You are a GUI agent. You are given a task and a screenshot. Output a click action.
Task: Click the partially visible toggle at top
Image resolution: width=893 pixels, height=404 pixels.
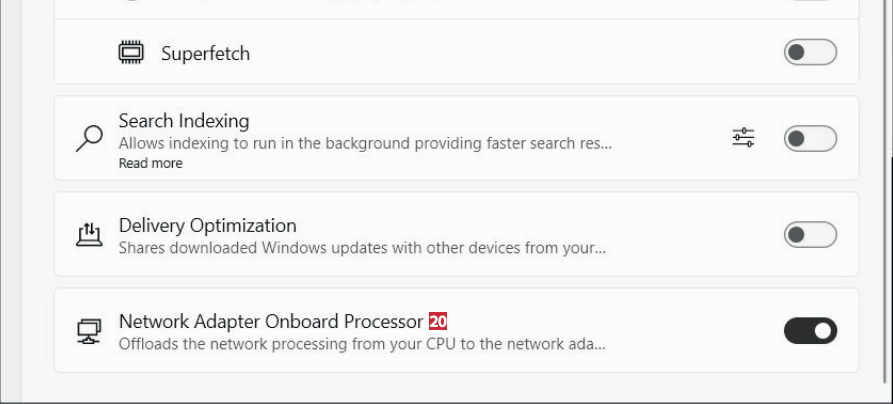(x=809, y=1)
